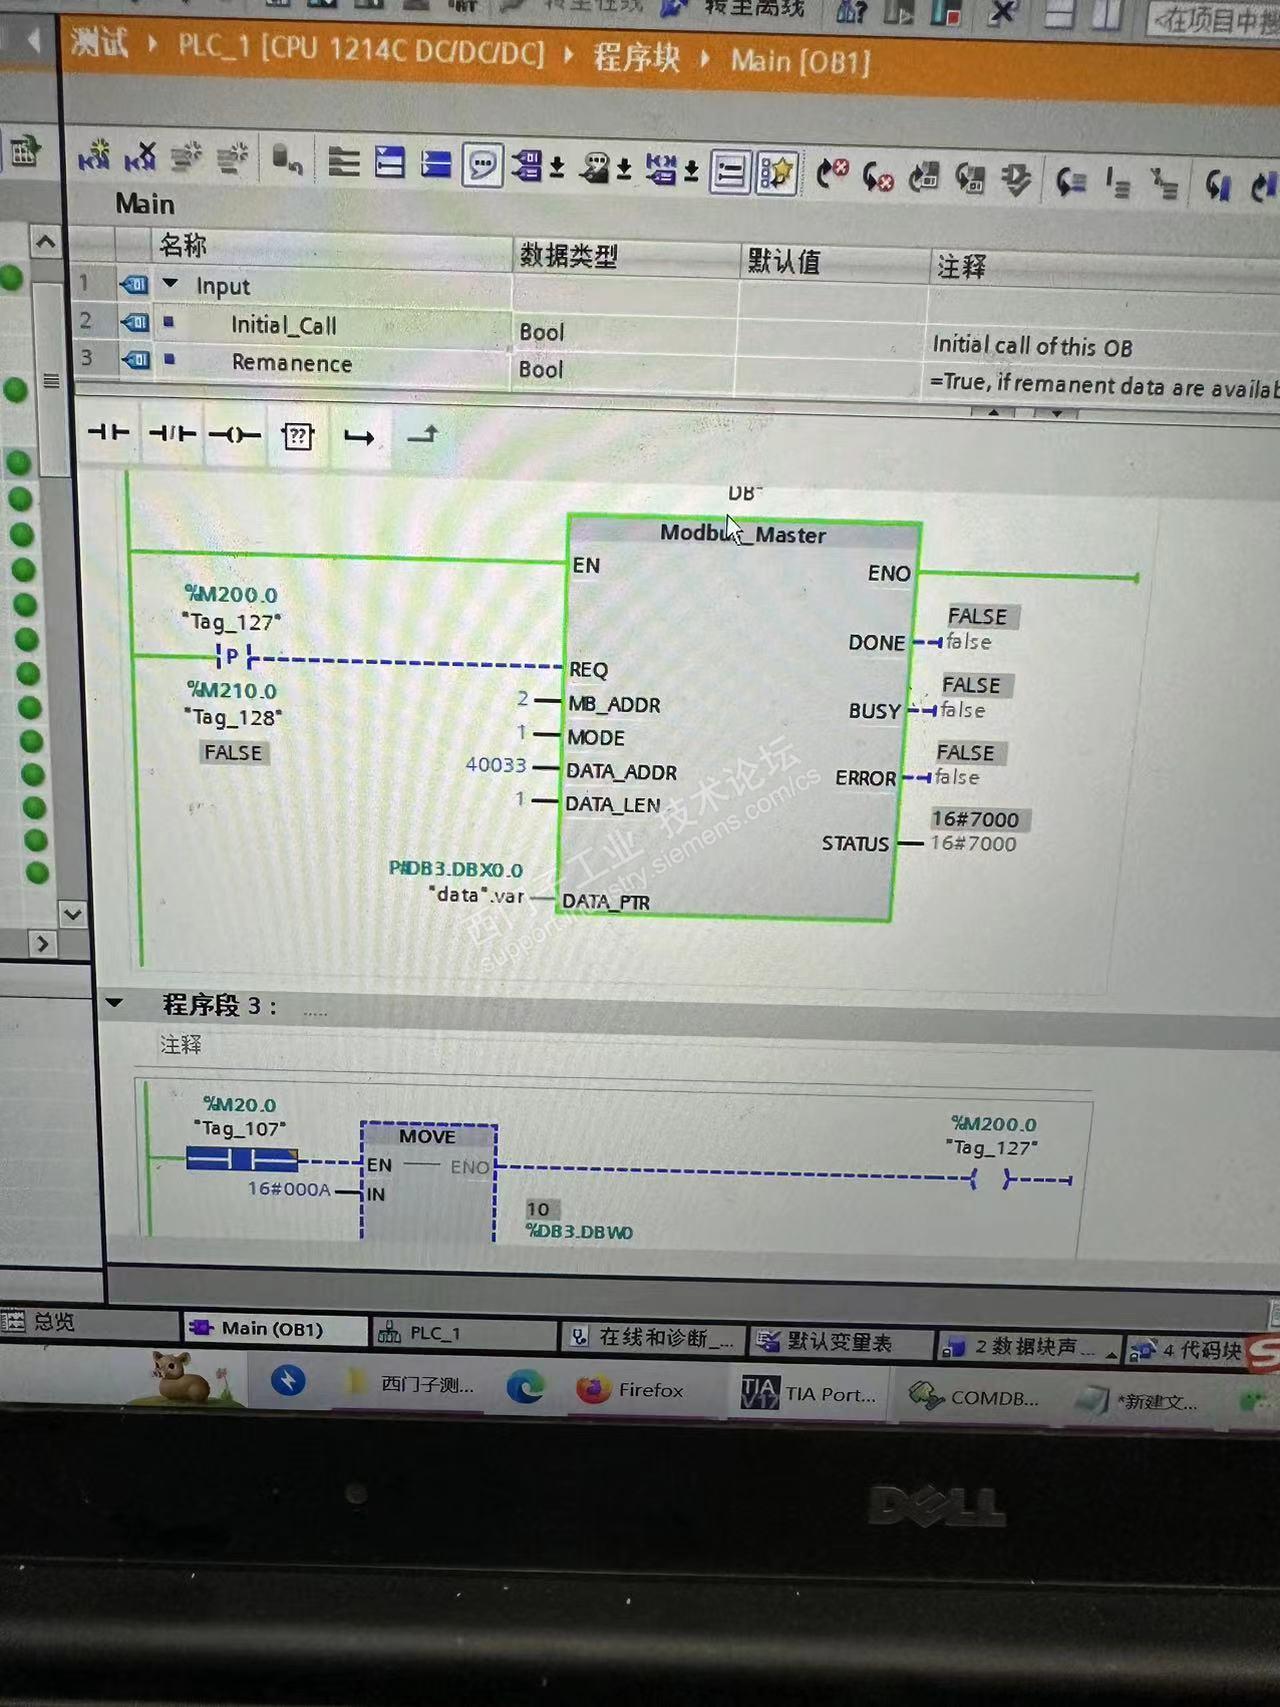Click the %M200.0 address on the REQ contact
This screenshot has height=1707, width=1280.
point(231,594)
